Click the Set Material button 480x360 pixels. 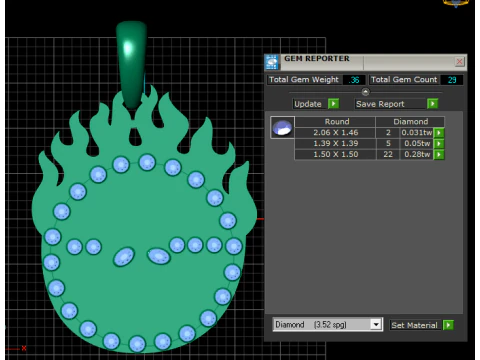click(x=414, y=325)
